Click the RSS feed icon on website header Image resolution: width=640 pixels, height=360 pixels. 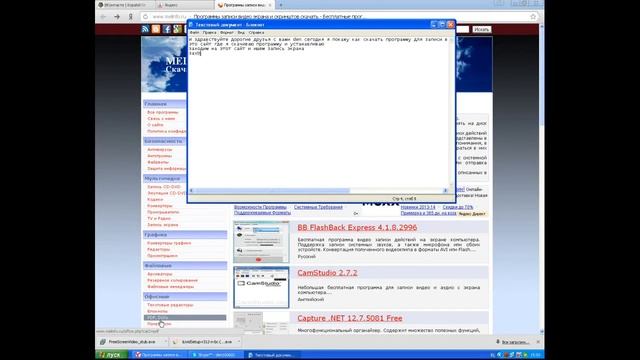click(x=145, y=29)
